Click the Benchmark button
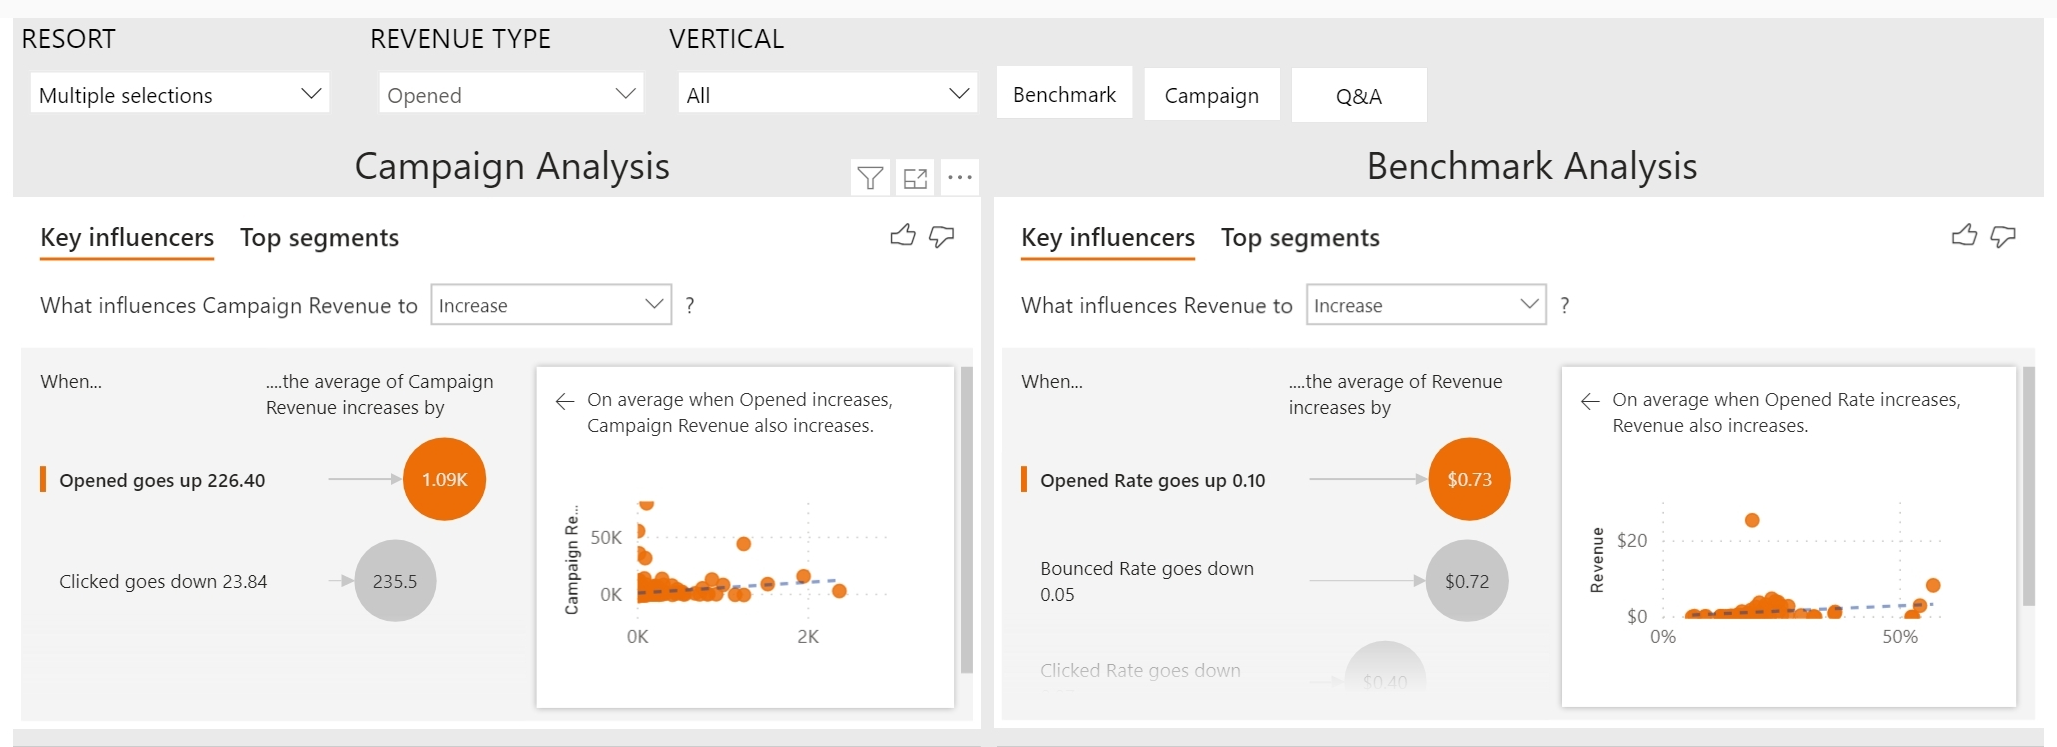The height and width of the screenshot is (747, 2057). coord(1064,94)
